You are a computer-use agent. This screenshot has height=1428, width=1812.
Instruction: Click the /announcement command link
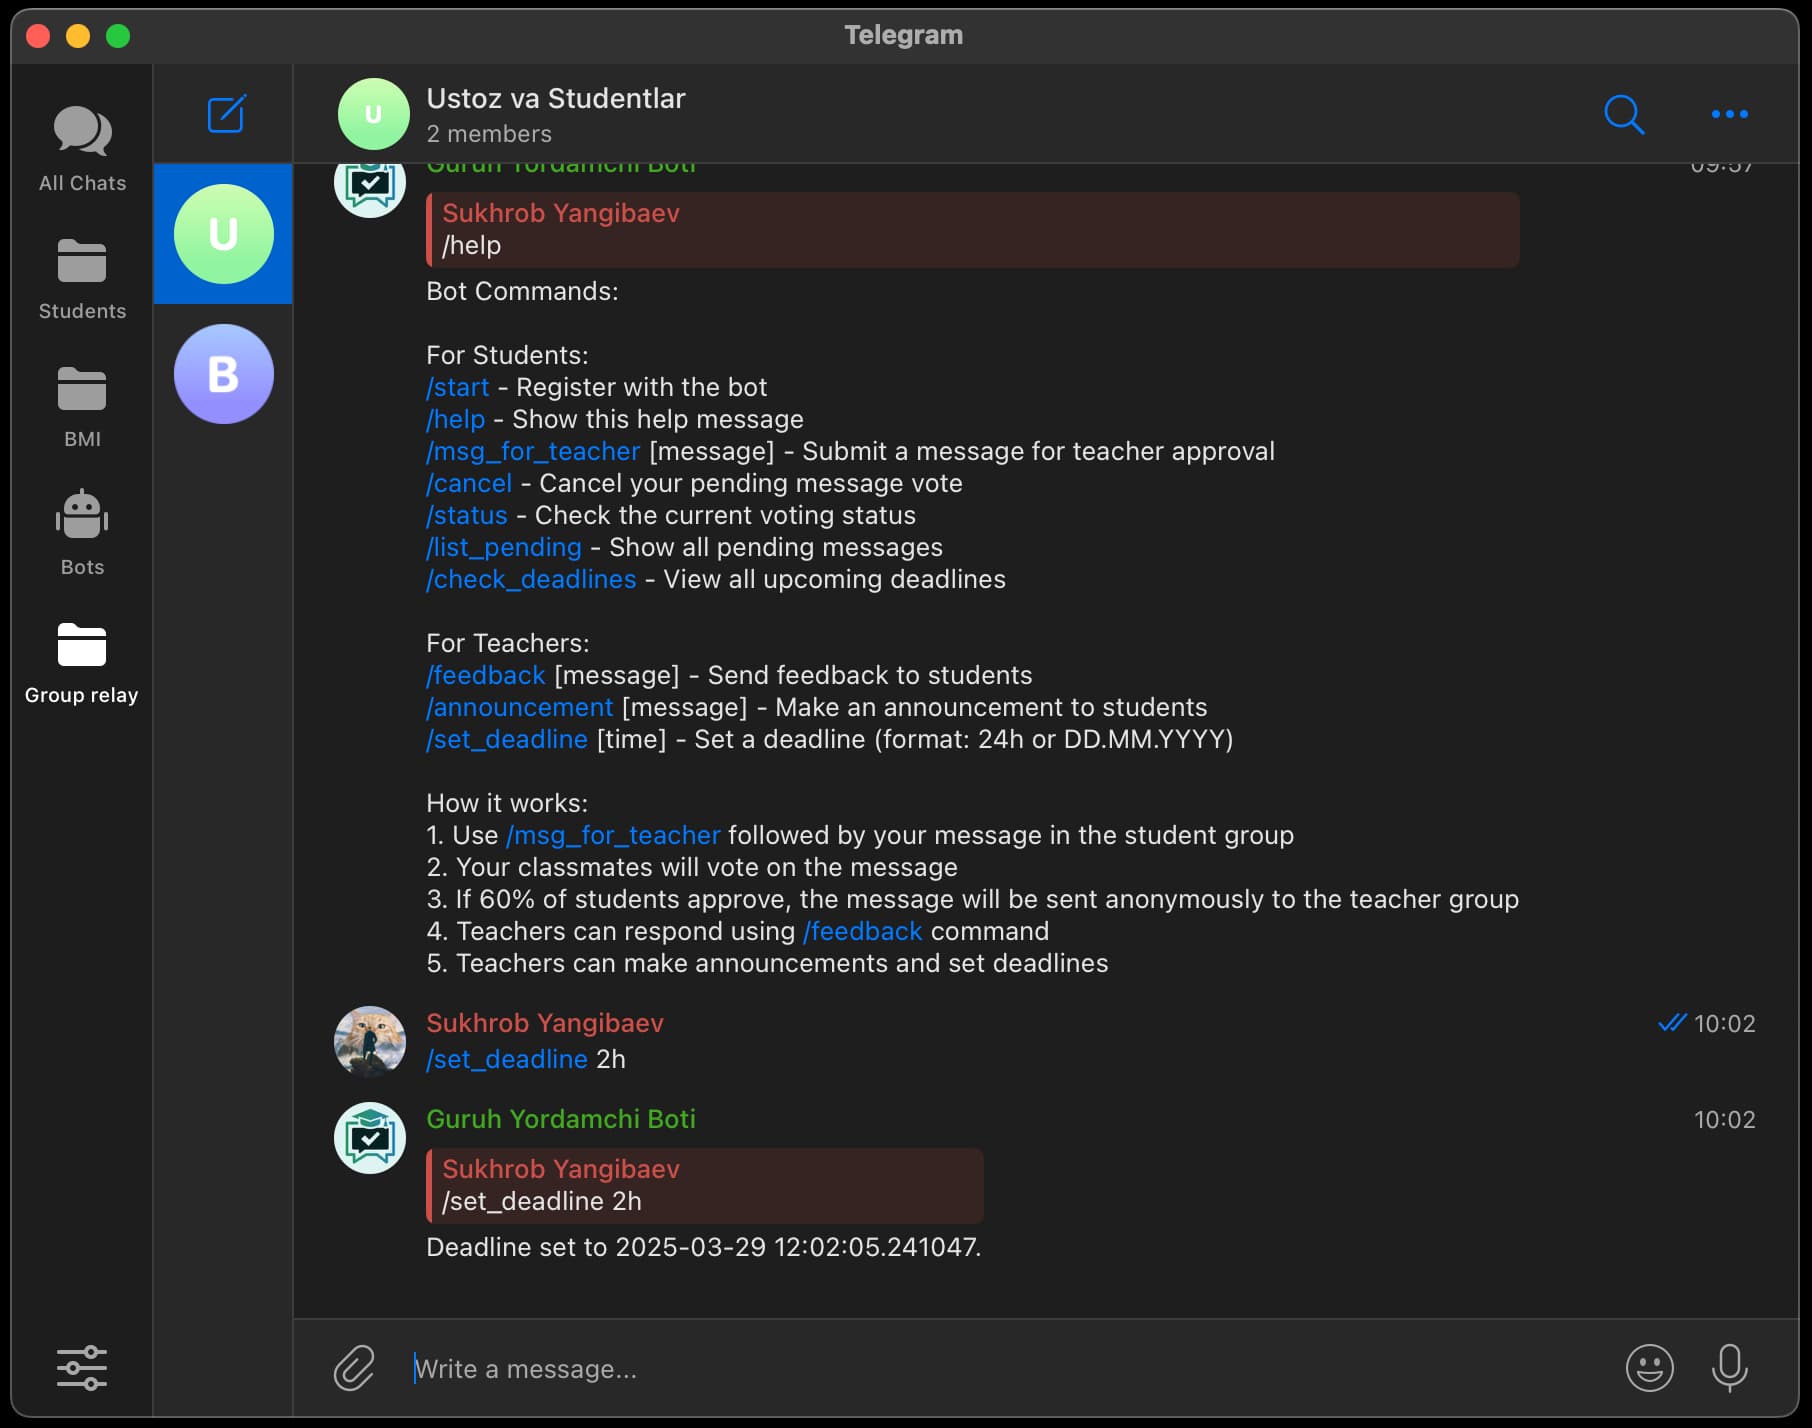coord(520,707)
